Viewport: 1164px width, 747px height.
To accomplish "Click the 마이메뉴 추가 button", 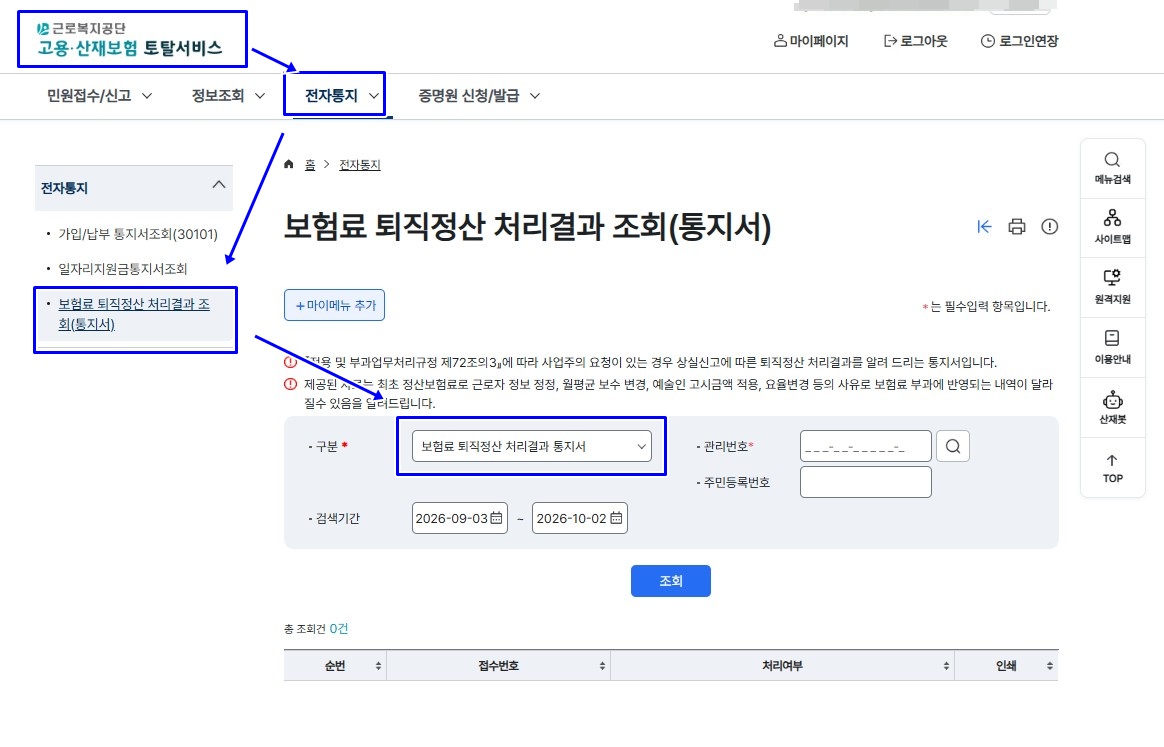I will point(334,305).
